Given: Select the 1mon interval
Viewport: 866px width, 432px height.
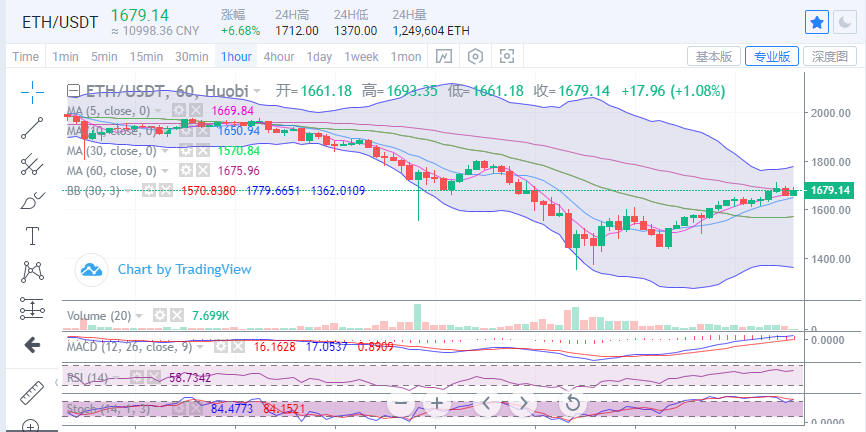Looking at the screenshot, I should click(x=406, y=56).
